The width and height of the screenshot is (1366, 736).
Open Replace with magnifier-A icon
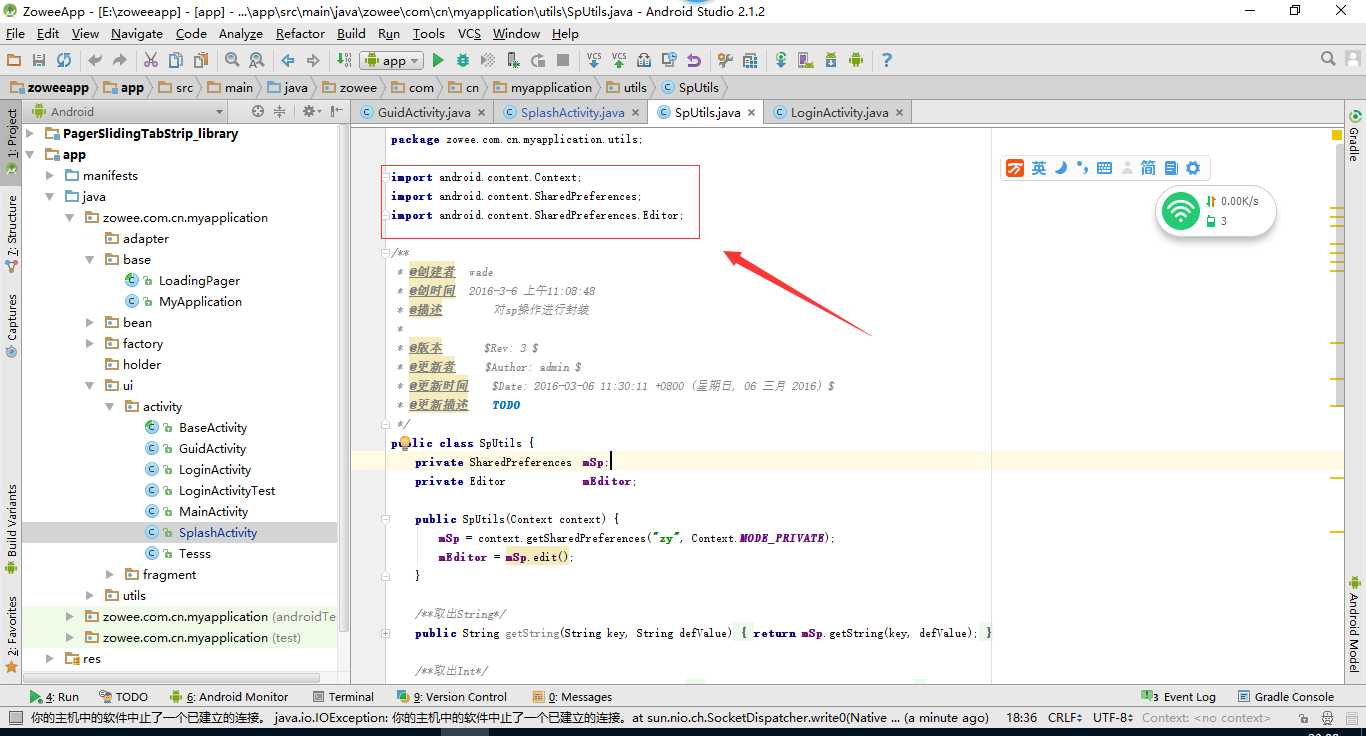click(257, 60)
